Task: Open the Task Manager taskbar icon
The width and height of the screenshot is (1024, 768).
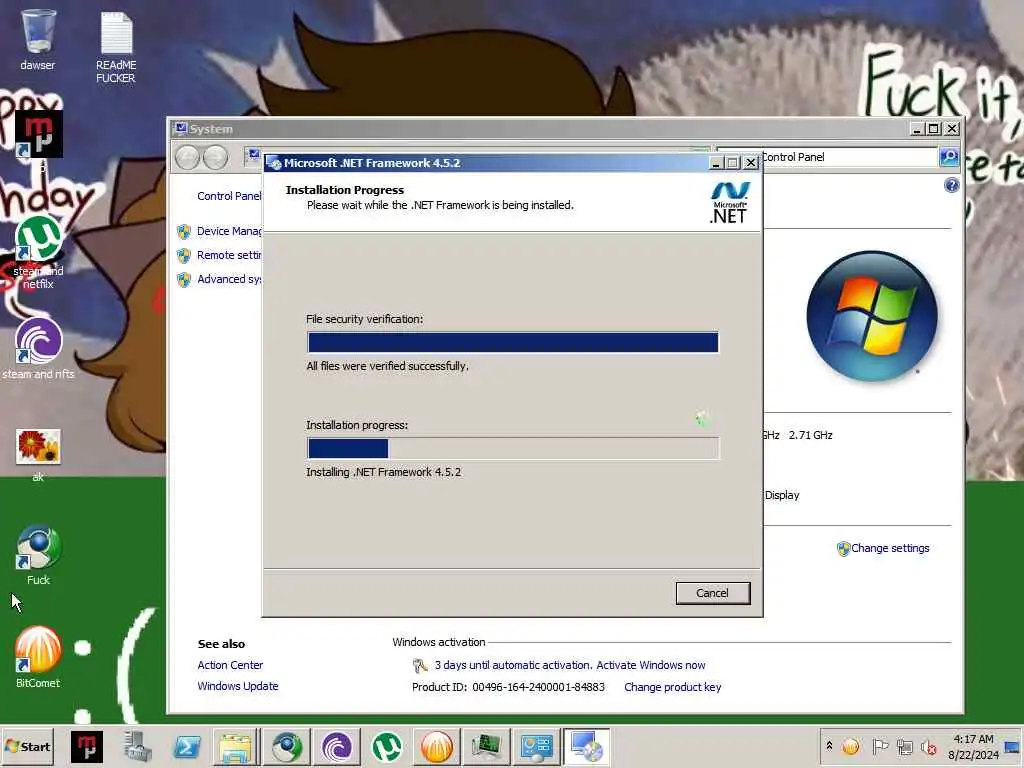Action: pyautogui.click(x=487, y=746)
